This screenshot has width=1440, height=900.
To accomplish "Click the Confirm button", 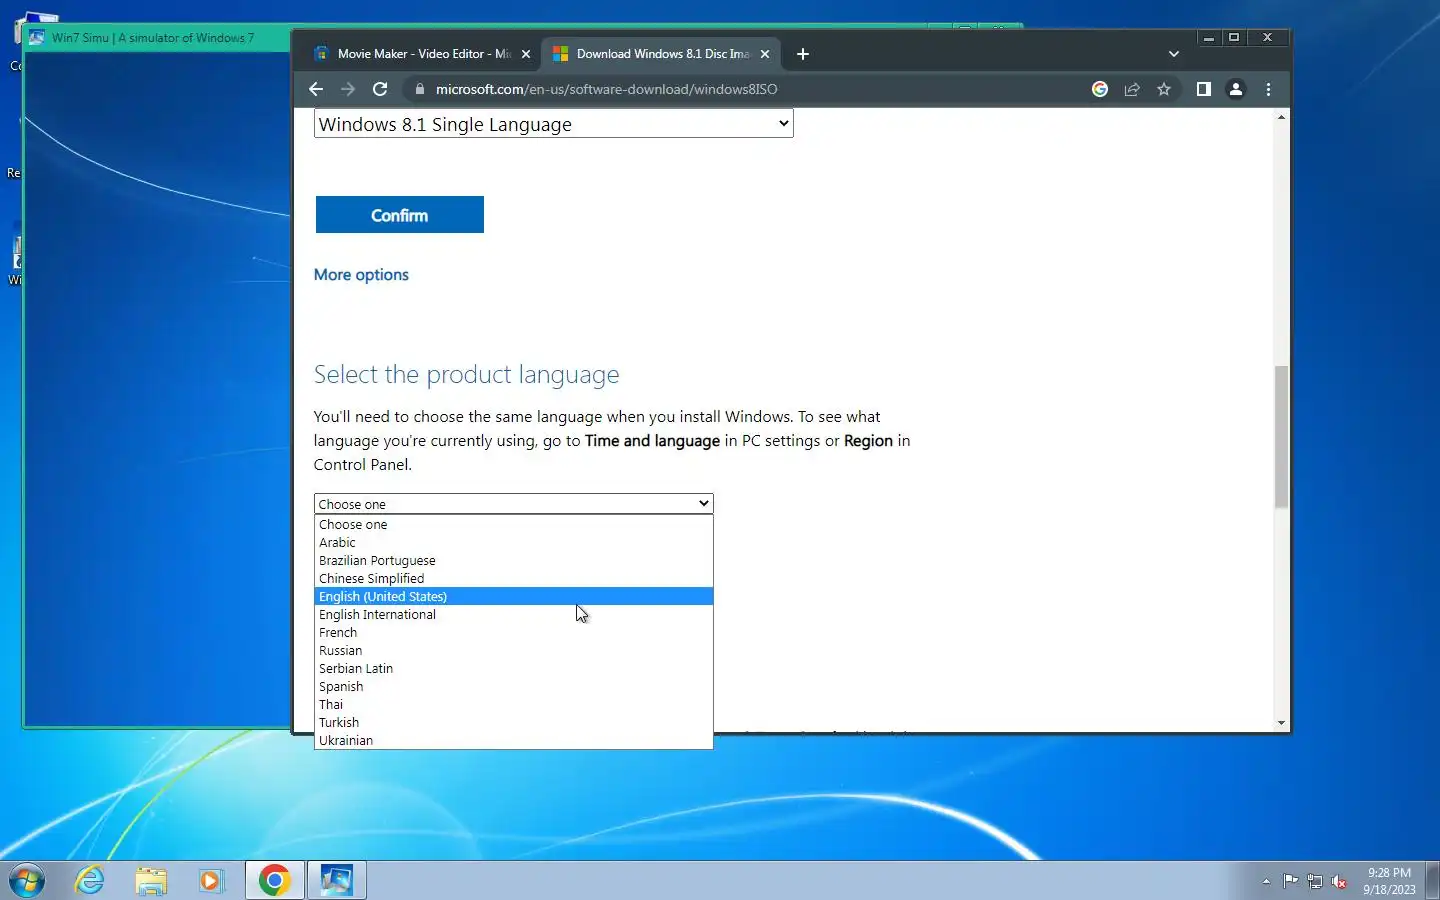I will [400, 215].
